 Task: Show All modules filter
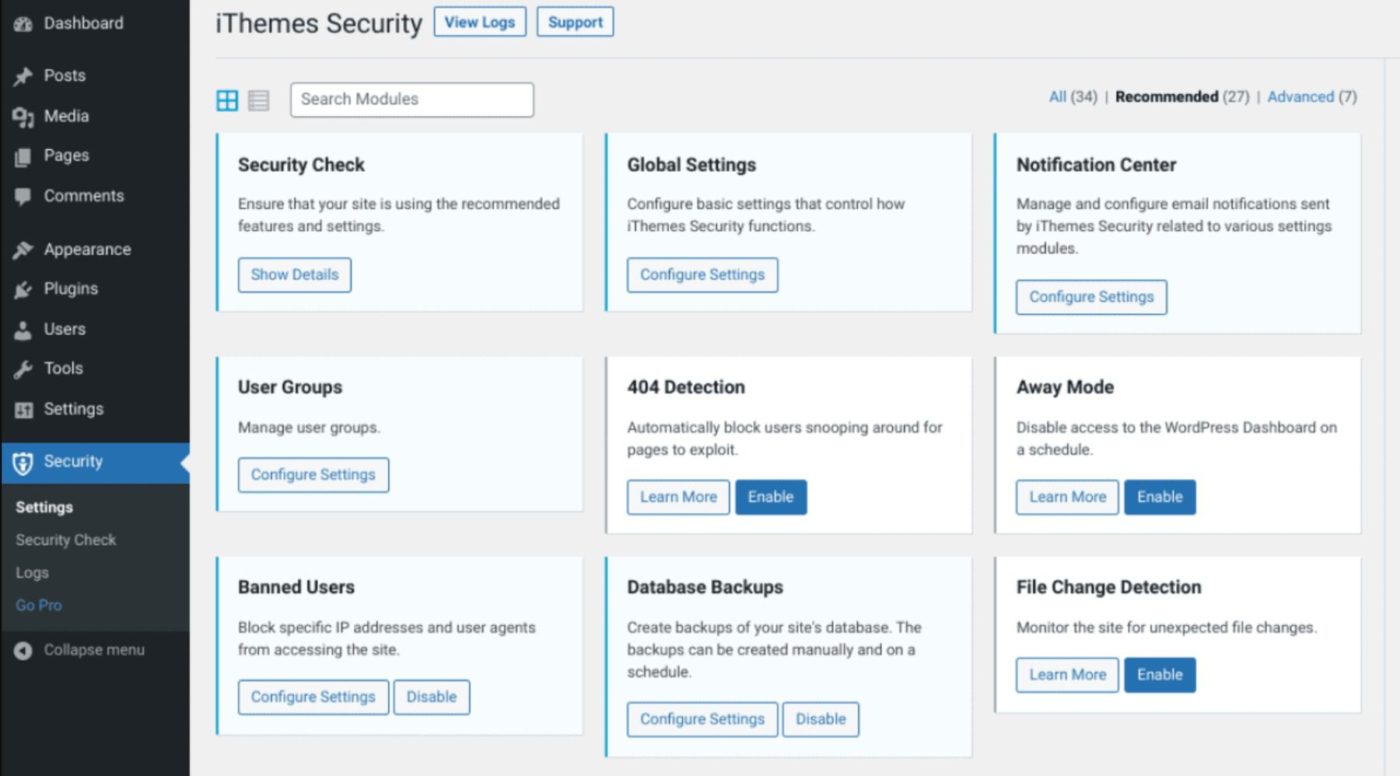tap(1057, 97)
